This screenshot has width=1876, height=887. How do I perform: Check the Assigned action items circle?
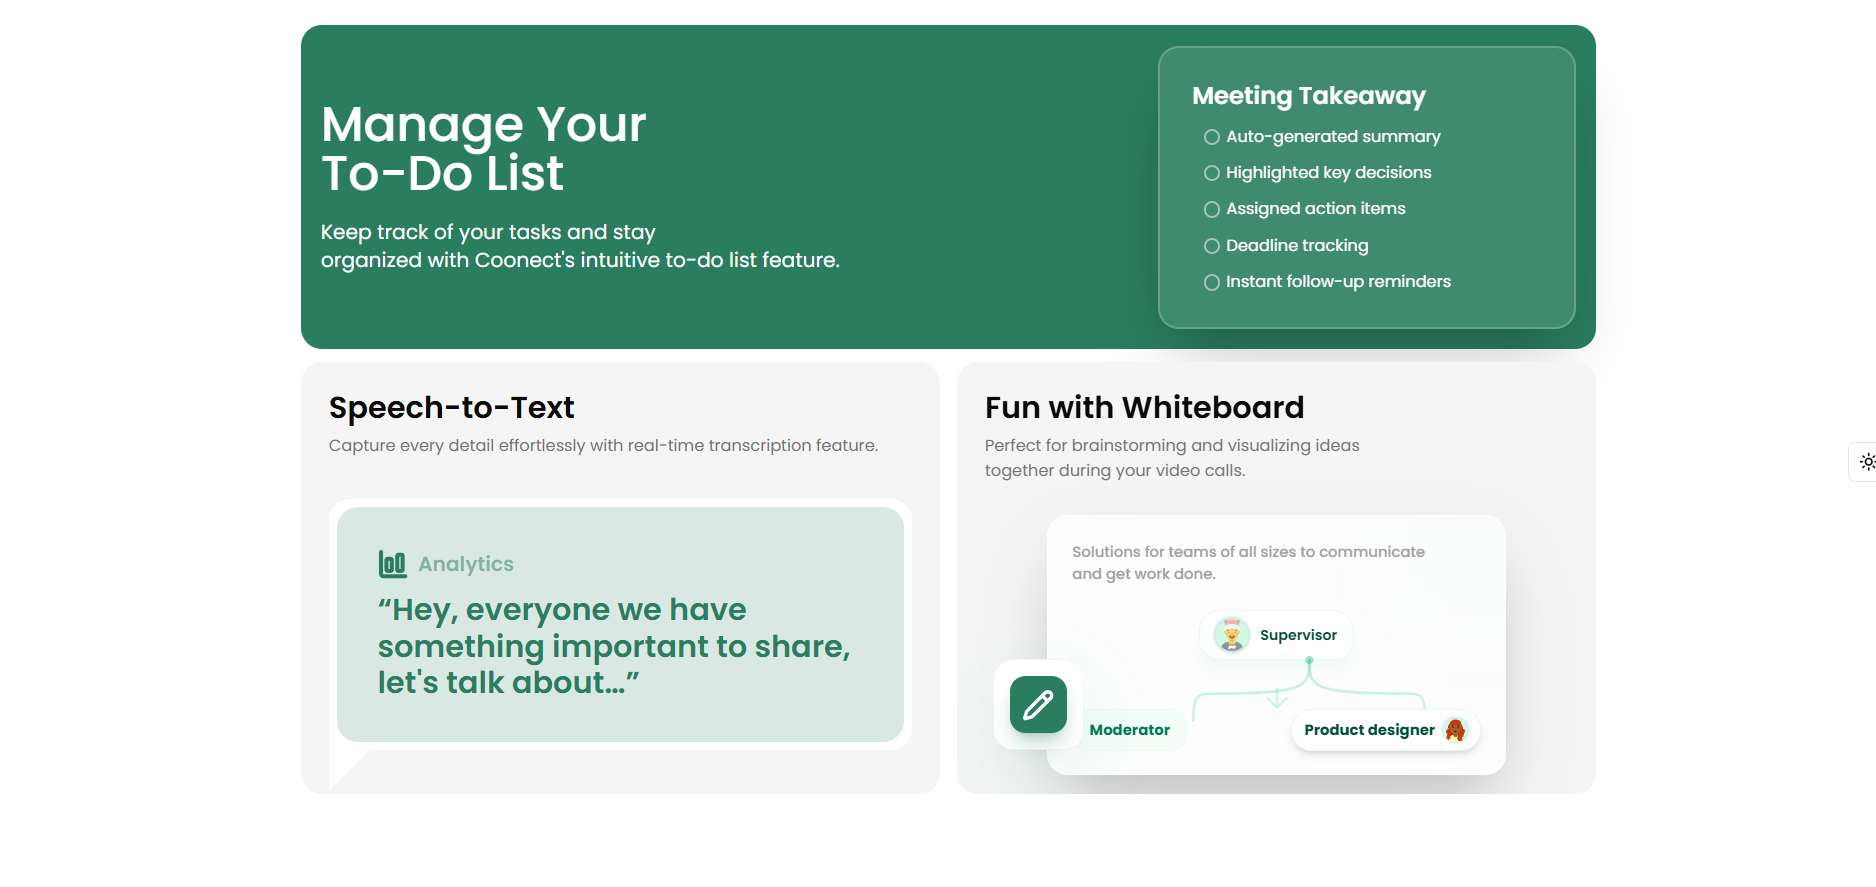(1212, 209)
